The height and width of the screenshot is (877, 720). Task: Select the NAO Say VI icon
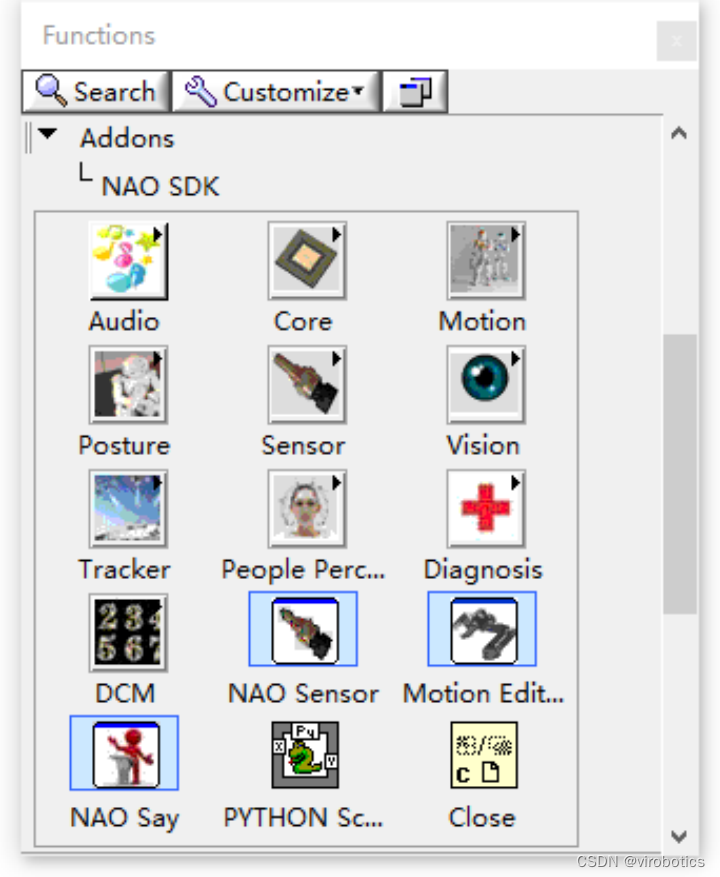(125, 753)
